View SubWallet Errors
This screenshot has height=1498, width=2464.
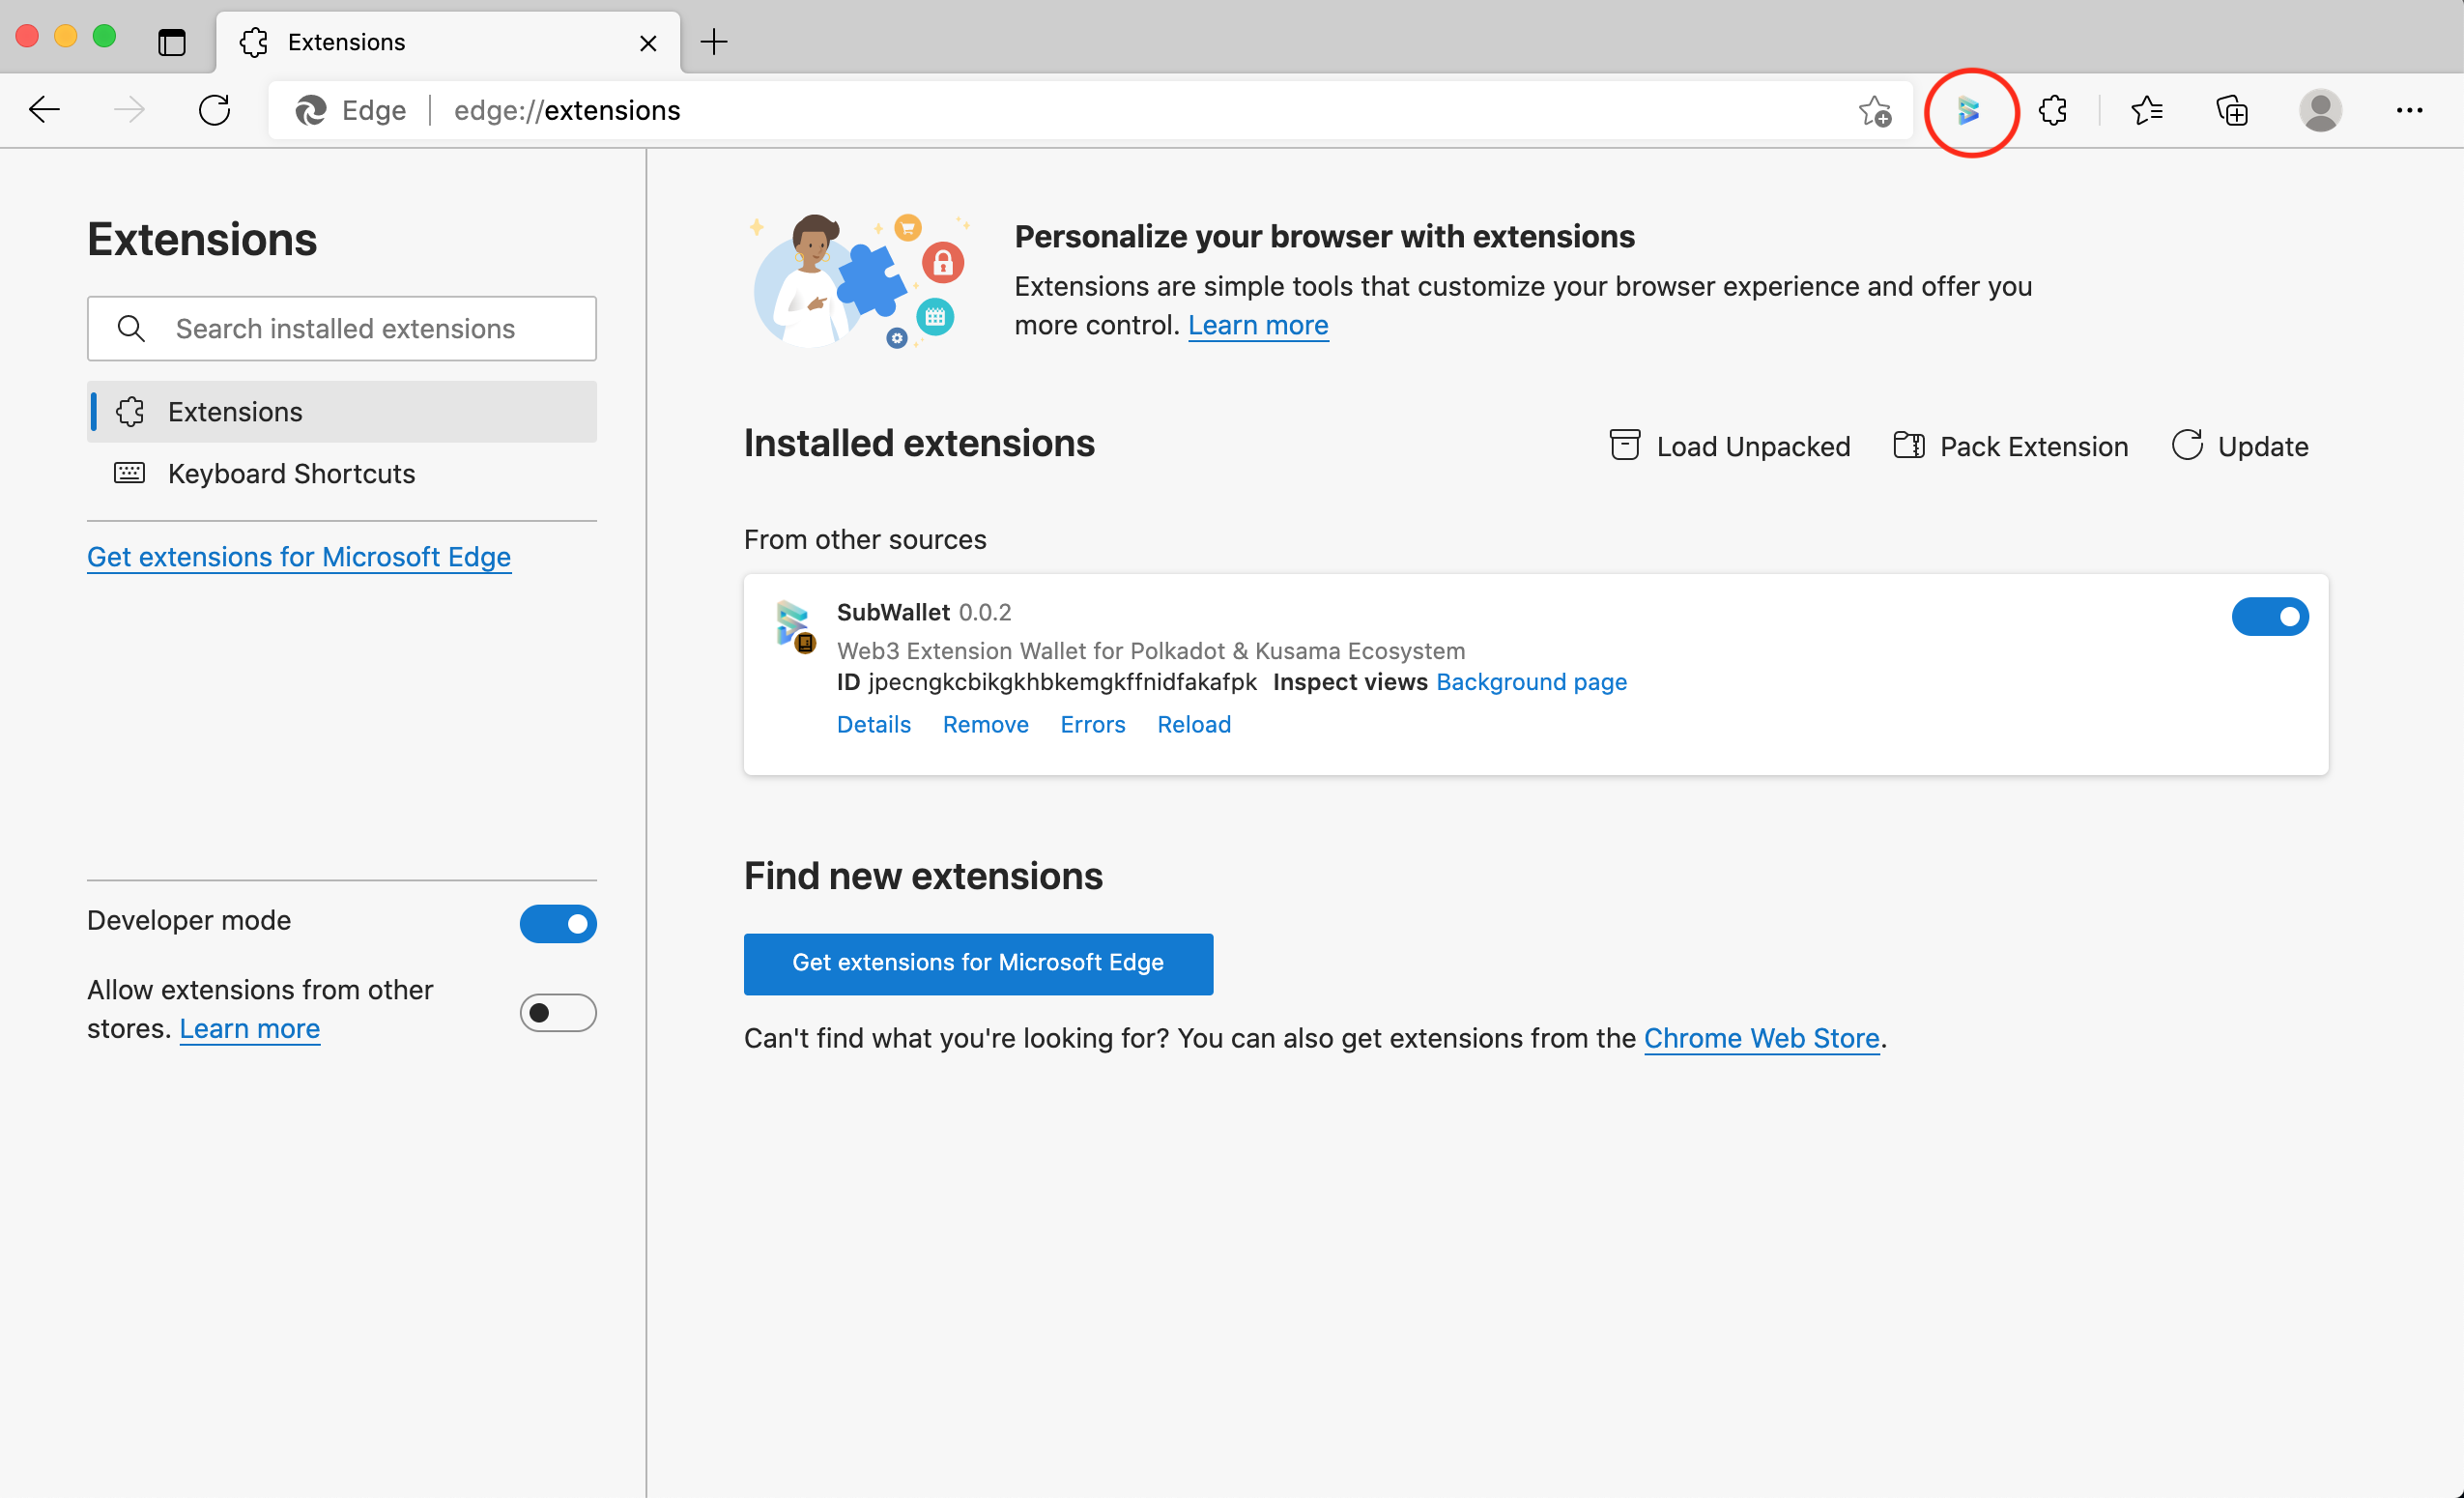point(1092,724)
